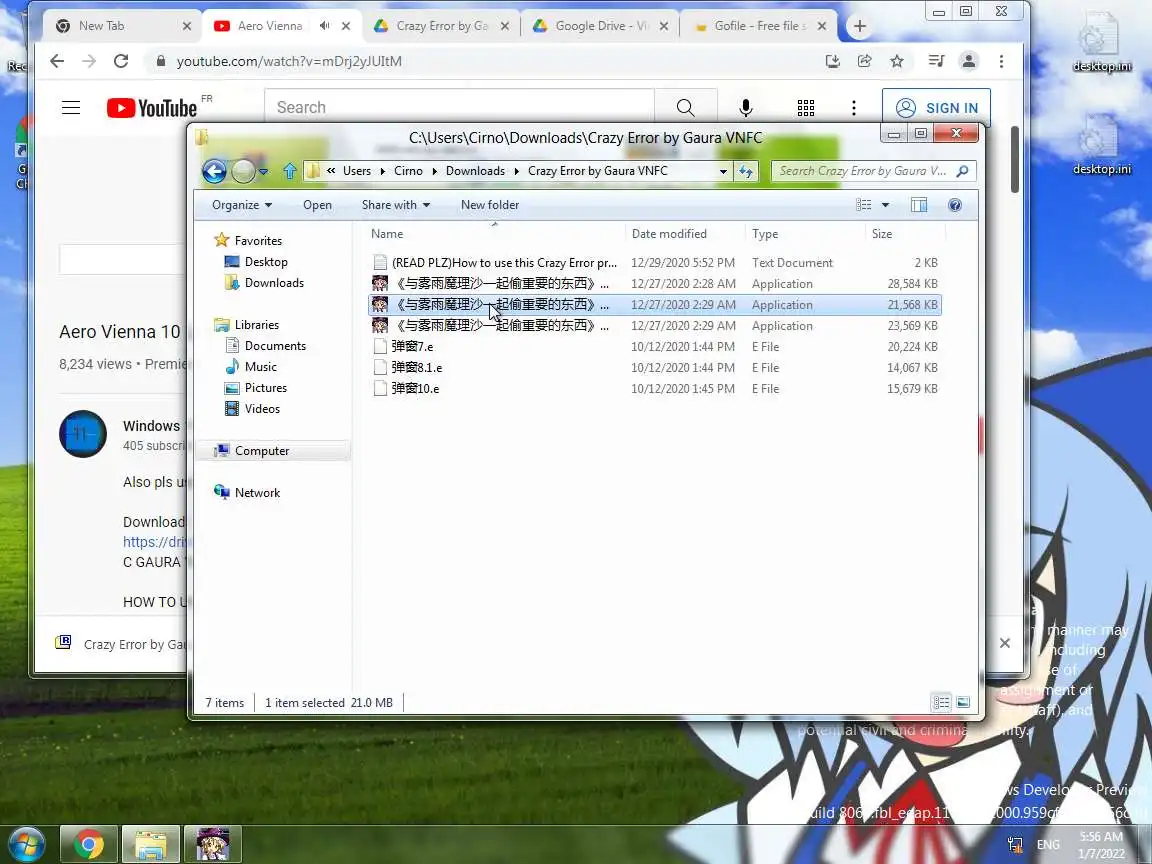Image resolution: width=1152 pixels, height=864 pixels.
Task: Open the YouTube hamburger guide menu
Action: [x=71, y=108]
